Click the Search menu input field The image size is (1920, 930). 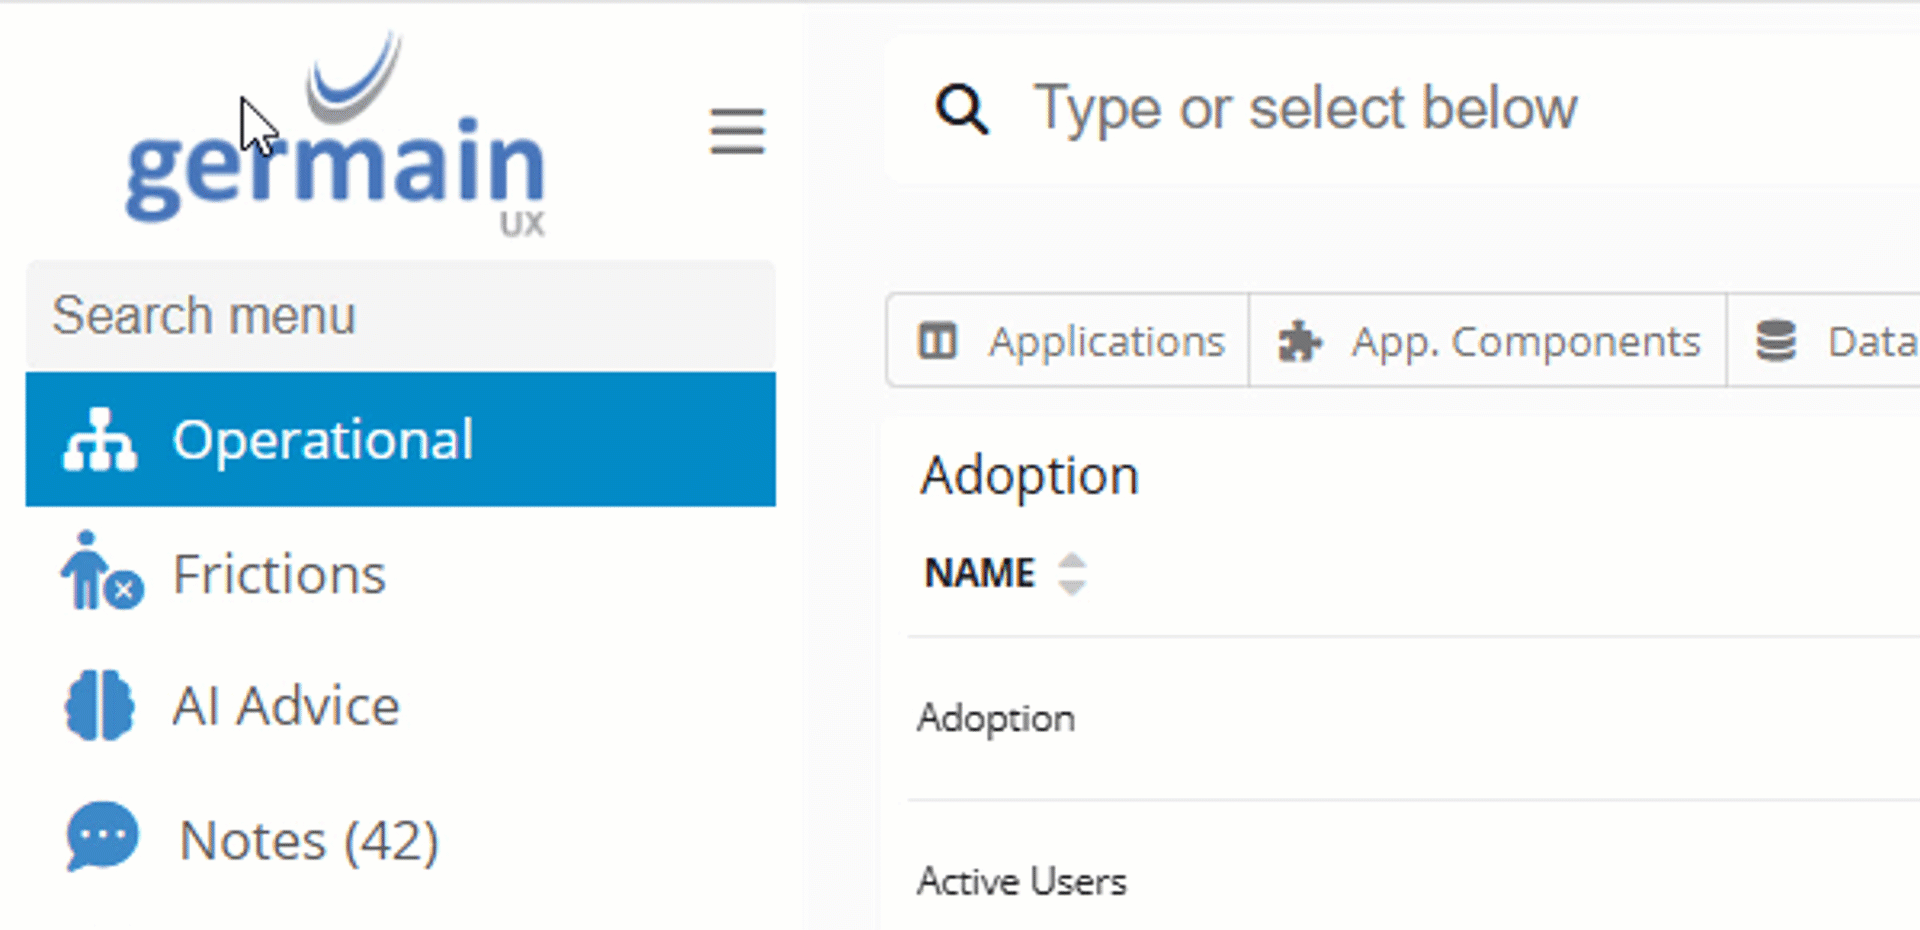pyautogui.click(x=400, y=315)
